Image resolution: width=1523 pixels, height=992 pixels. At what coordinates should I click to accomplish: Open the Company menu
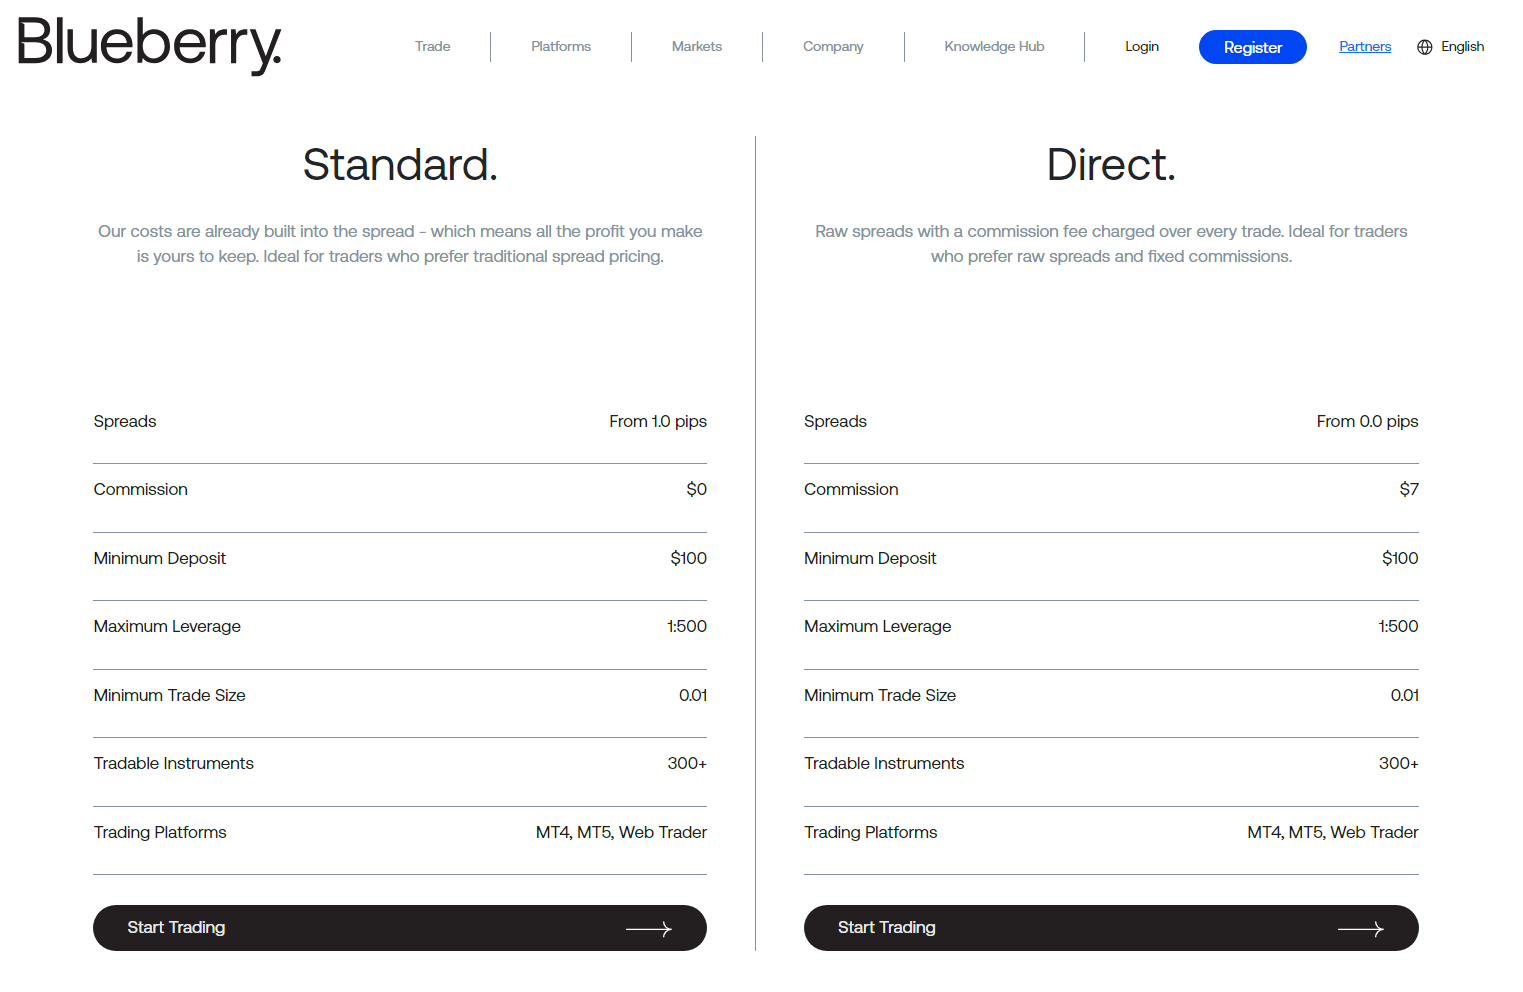click(x=833, y=47)
